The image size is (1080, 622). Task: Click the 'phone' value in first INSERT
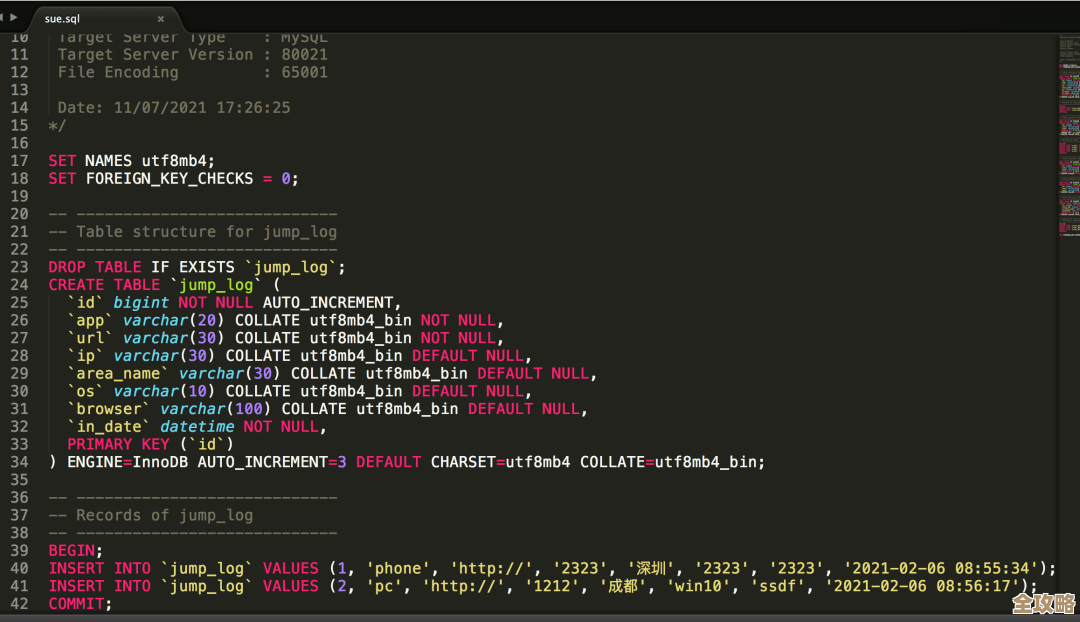[x=399, y=568]
